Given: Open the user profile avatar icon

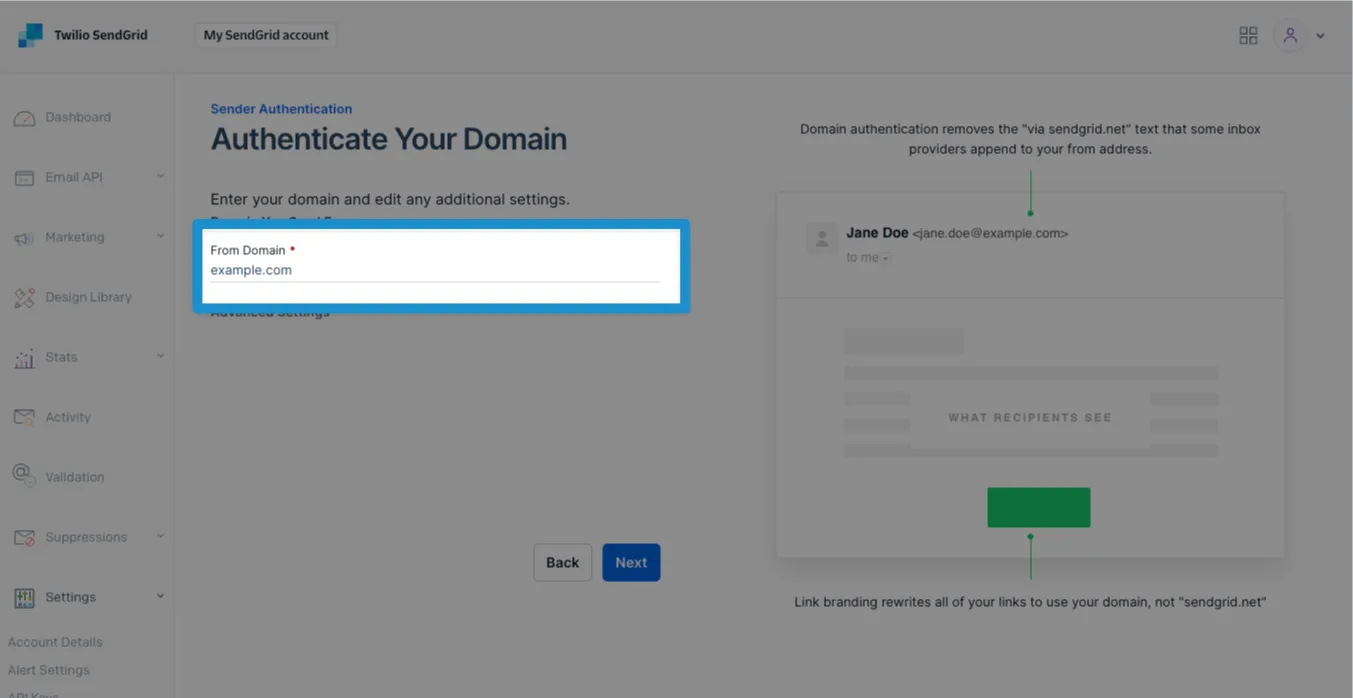Looking at the screenshot, I should pyautogui.click(x=1290, y=35).
